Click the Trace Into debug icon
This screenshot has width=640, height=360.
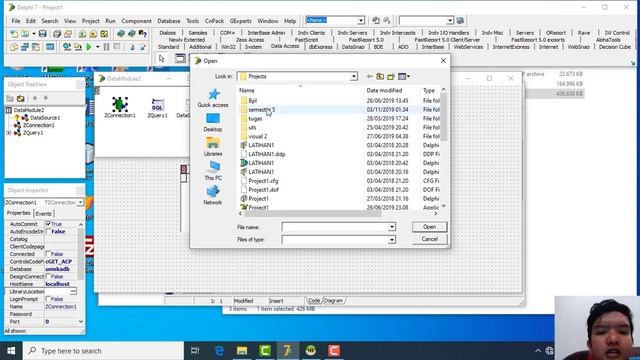click(x=132, y=47)
